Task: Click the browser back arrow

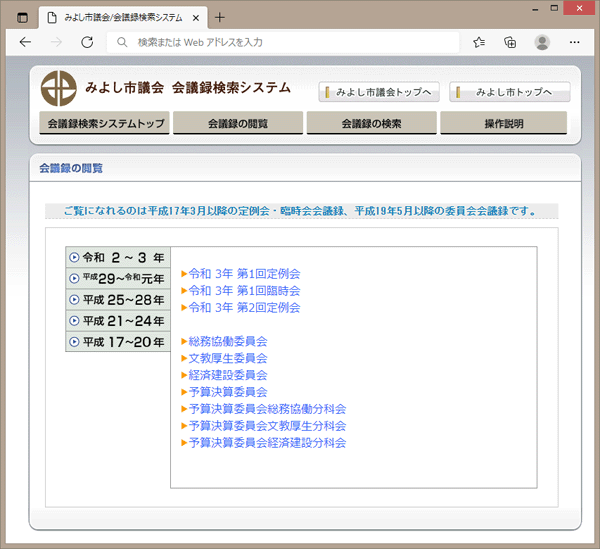Action: 25,42
